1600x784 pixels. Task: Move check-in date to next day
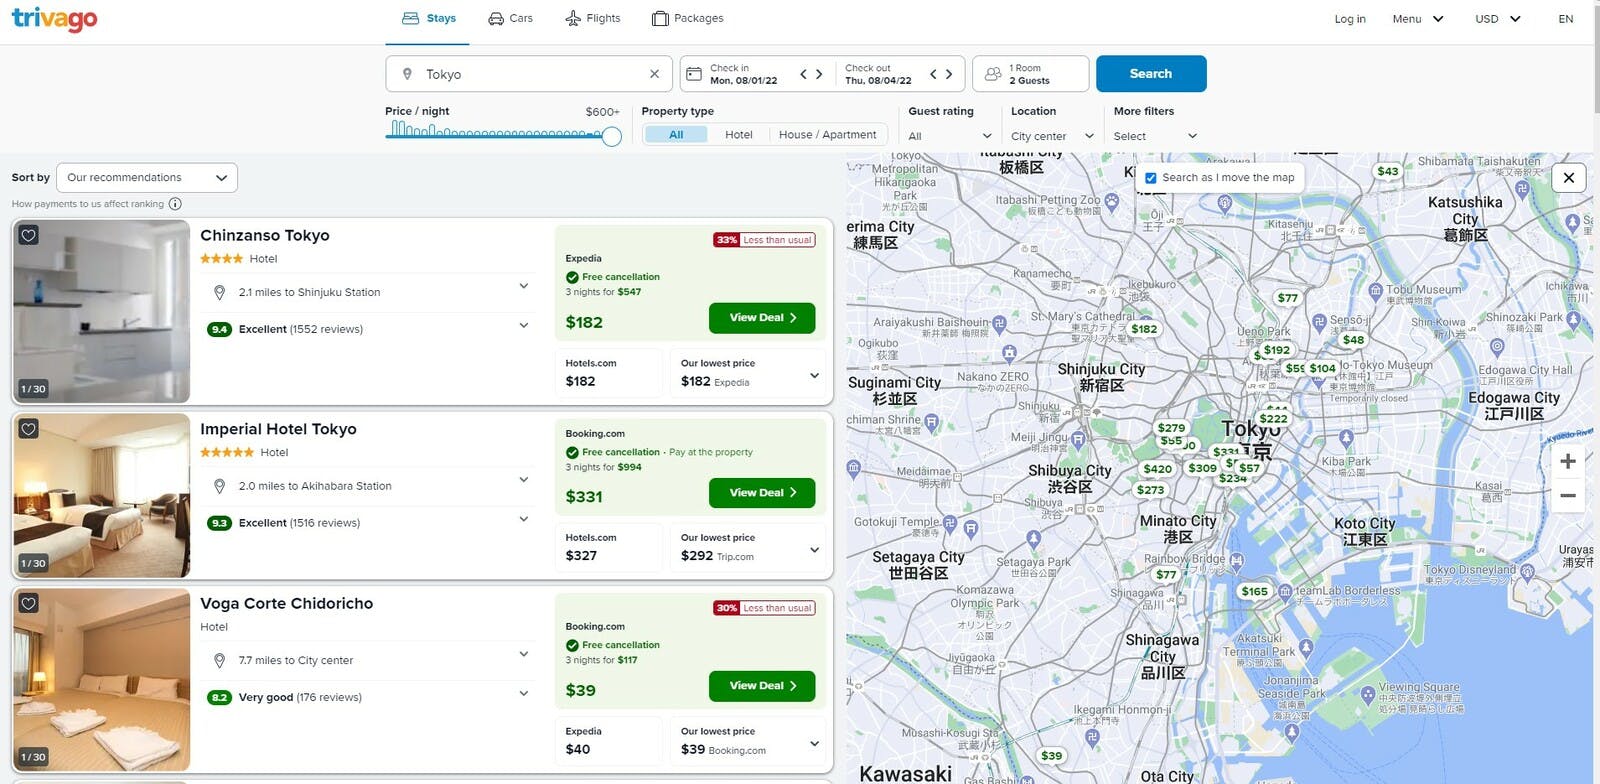[819, 74]
